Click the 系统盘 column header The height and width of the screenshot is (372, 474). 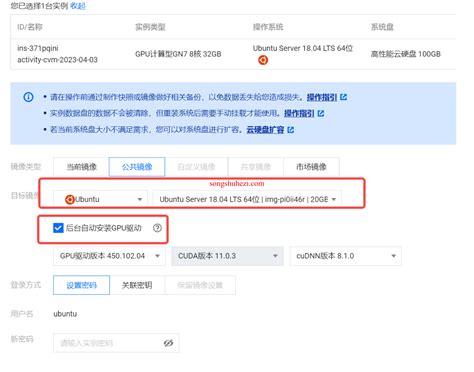(x=382, y=27)
